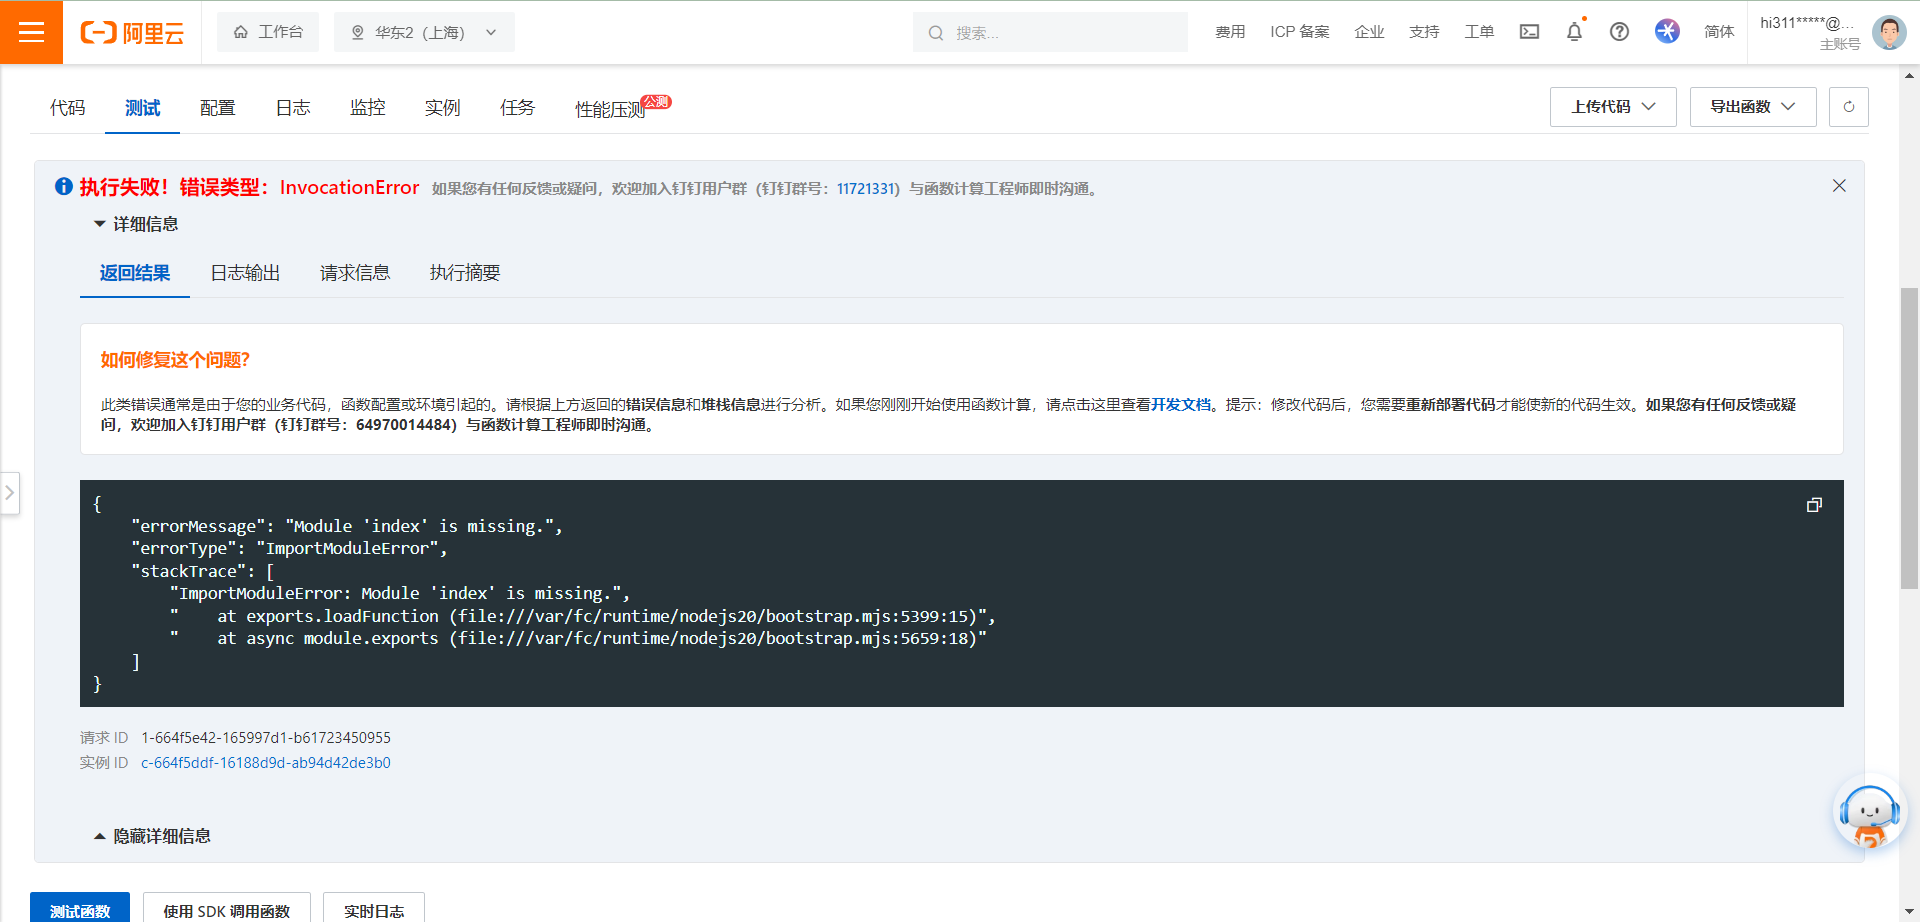Viewport: 1920px width, 922px height.
Task: Open the 实例 tab
Action: coord(442,108)
